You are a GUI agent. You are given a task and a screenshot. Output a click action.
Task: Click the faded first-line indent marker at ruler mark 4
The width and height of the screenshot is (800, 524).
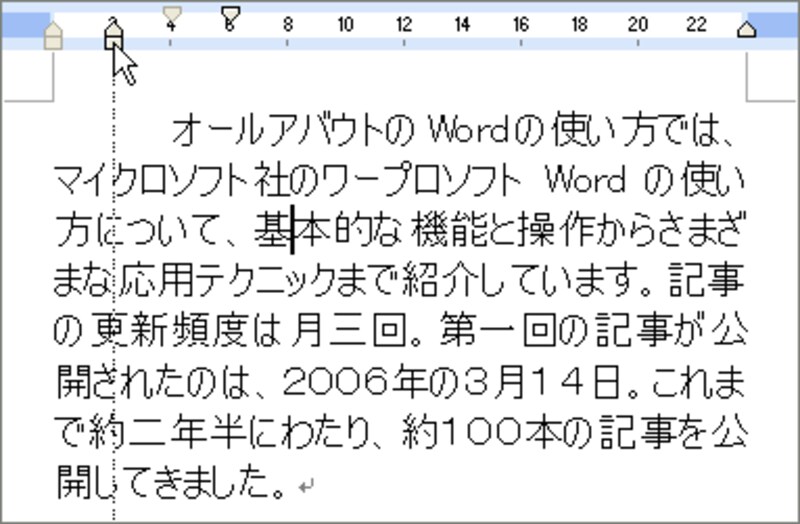point(172,15)
